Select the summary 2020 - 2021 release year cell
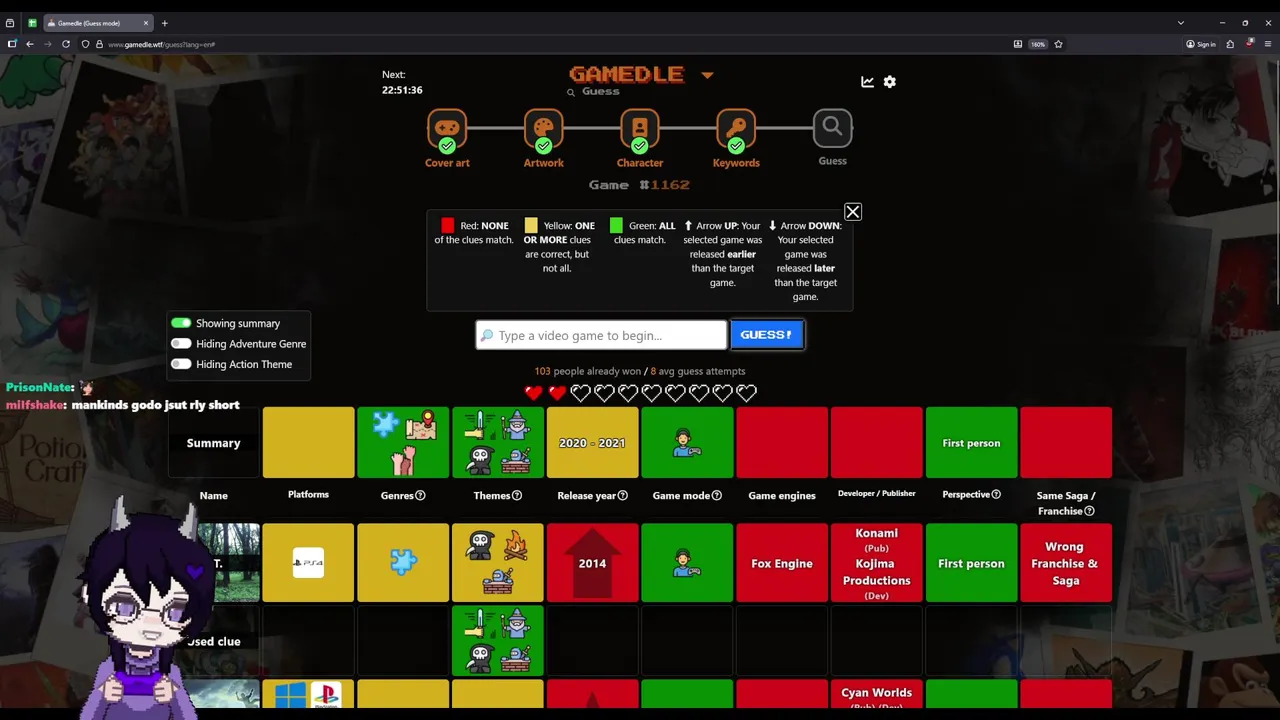 592,443
